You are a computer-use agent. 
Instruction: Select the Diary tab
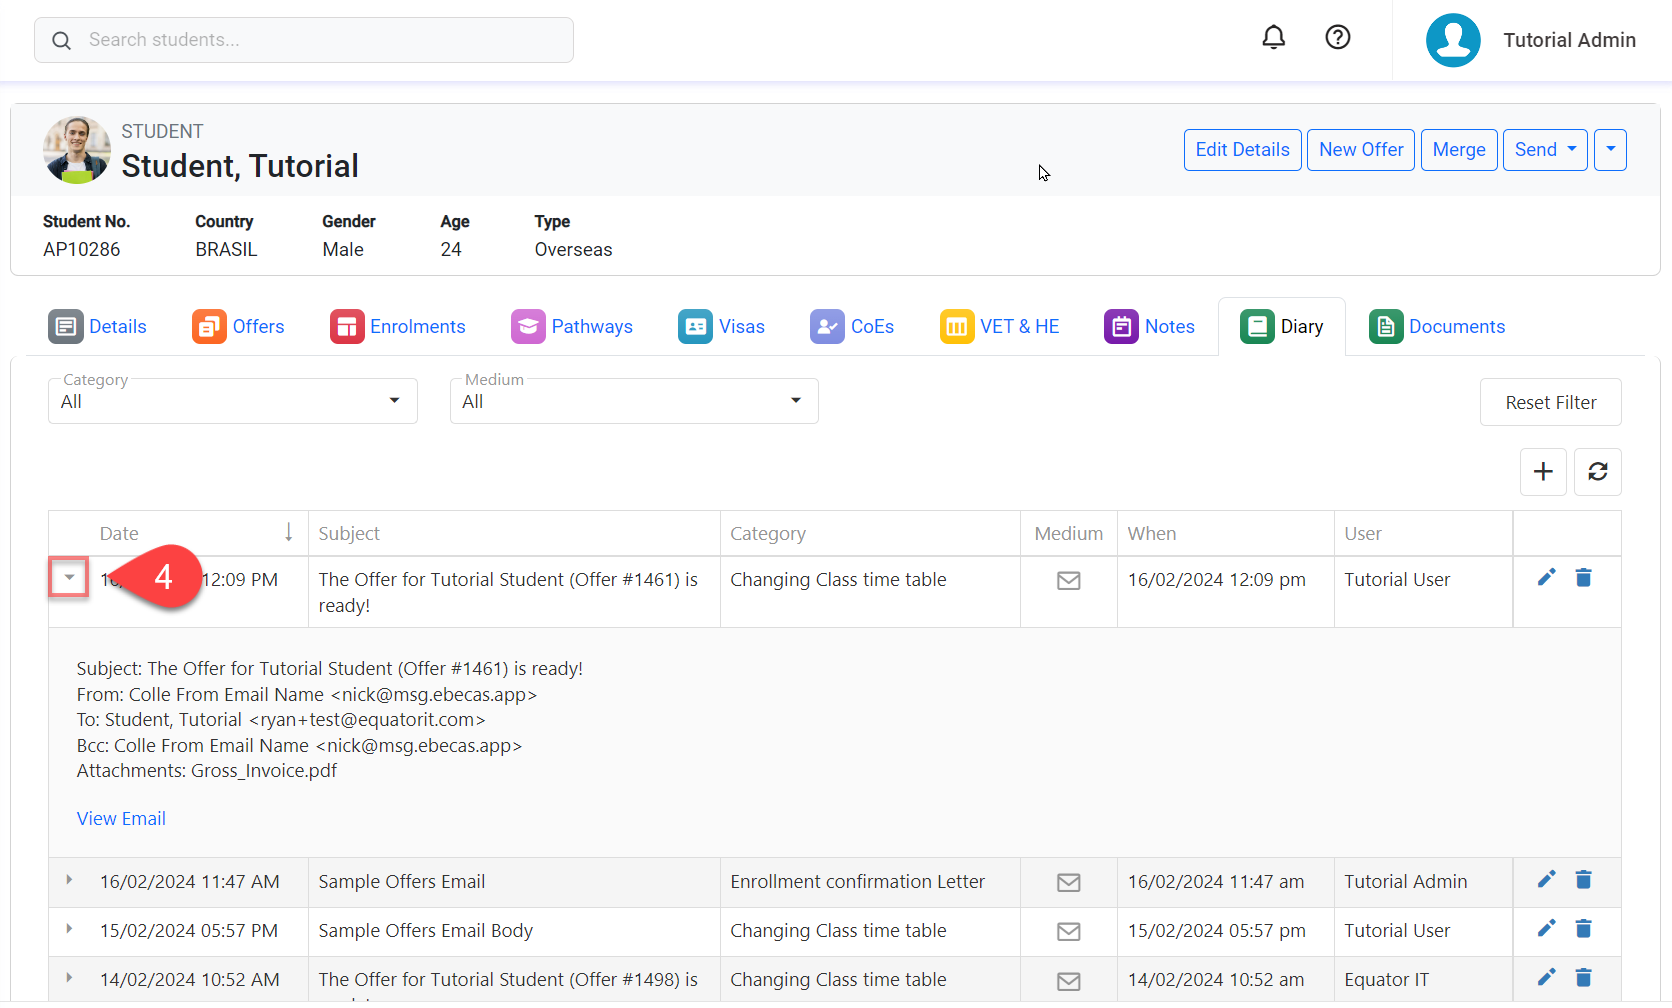coord(1281,327)
